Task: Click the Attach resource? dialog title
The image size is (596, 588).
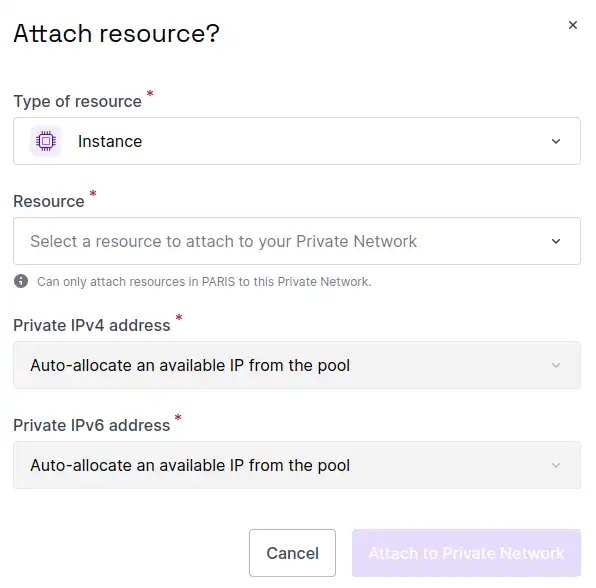Action: tap(116, 33)
